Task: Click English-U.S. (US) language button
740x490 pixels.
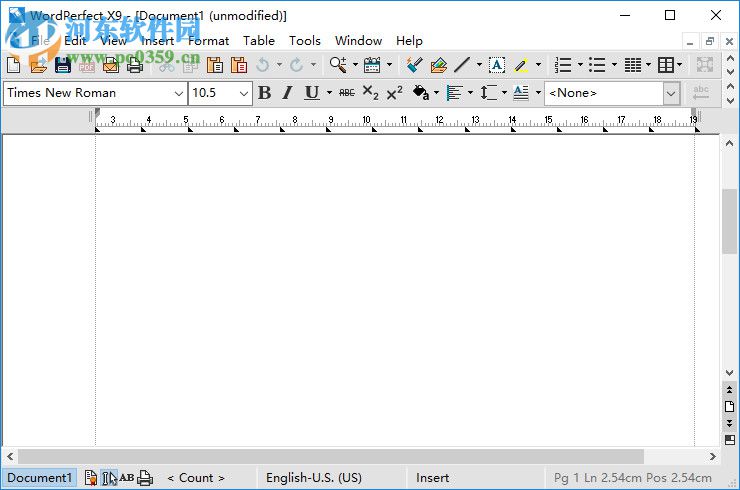Action: click(x=314, y=478)
